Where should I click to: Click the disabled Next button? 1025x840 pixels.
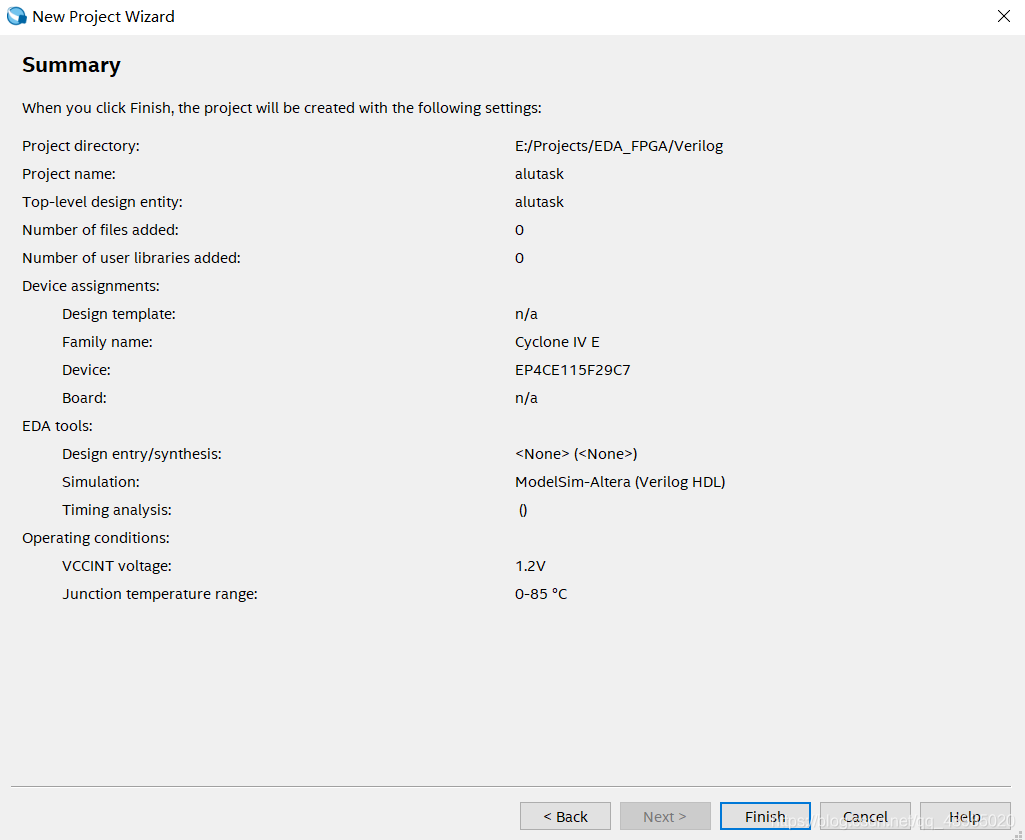pos(664,816)
